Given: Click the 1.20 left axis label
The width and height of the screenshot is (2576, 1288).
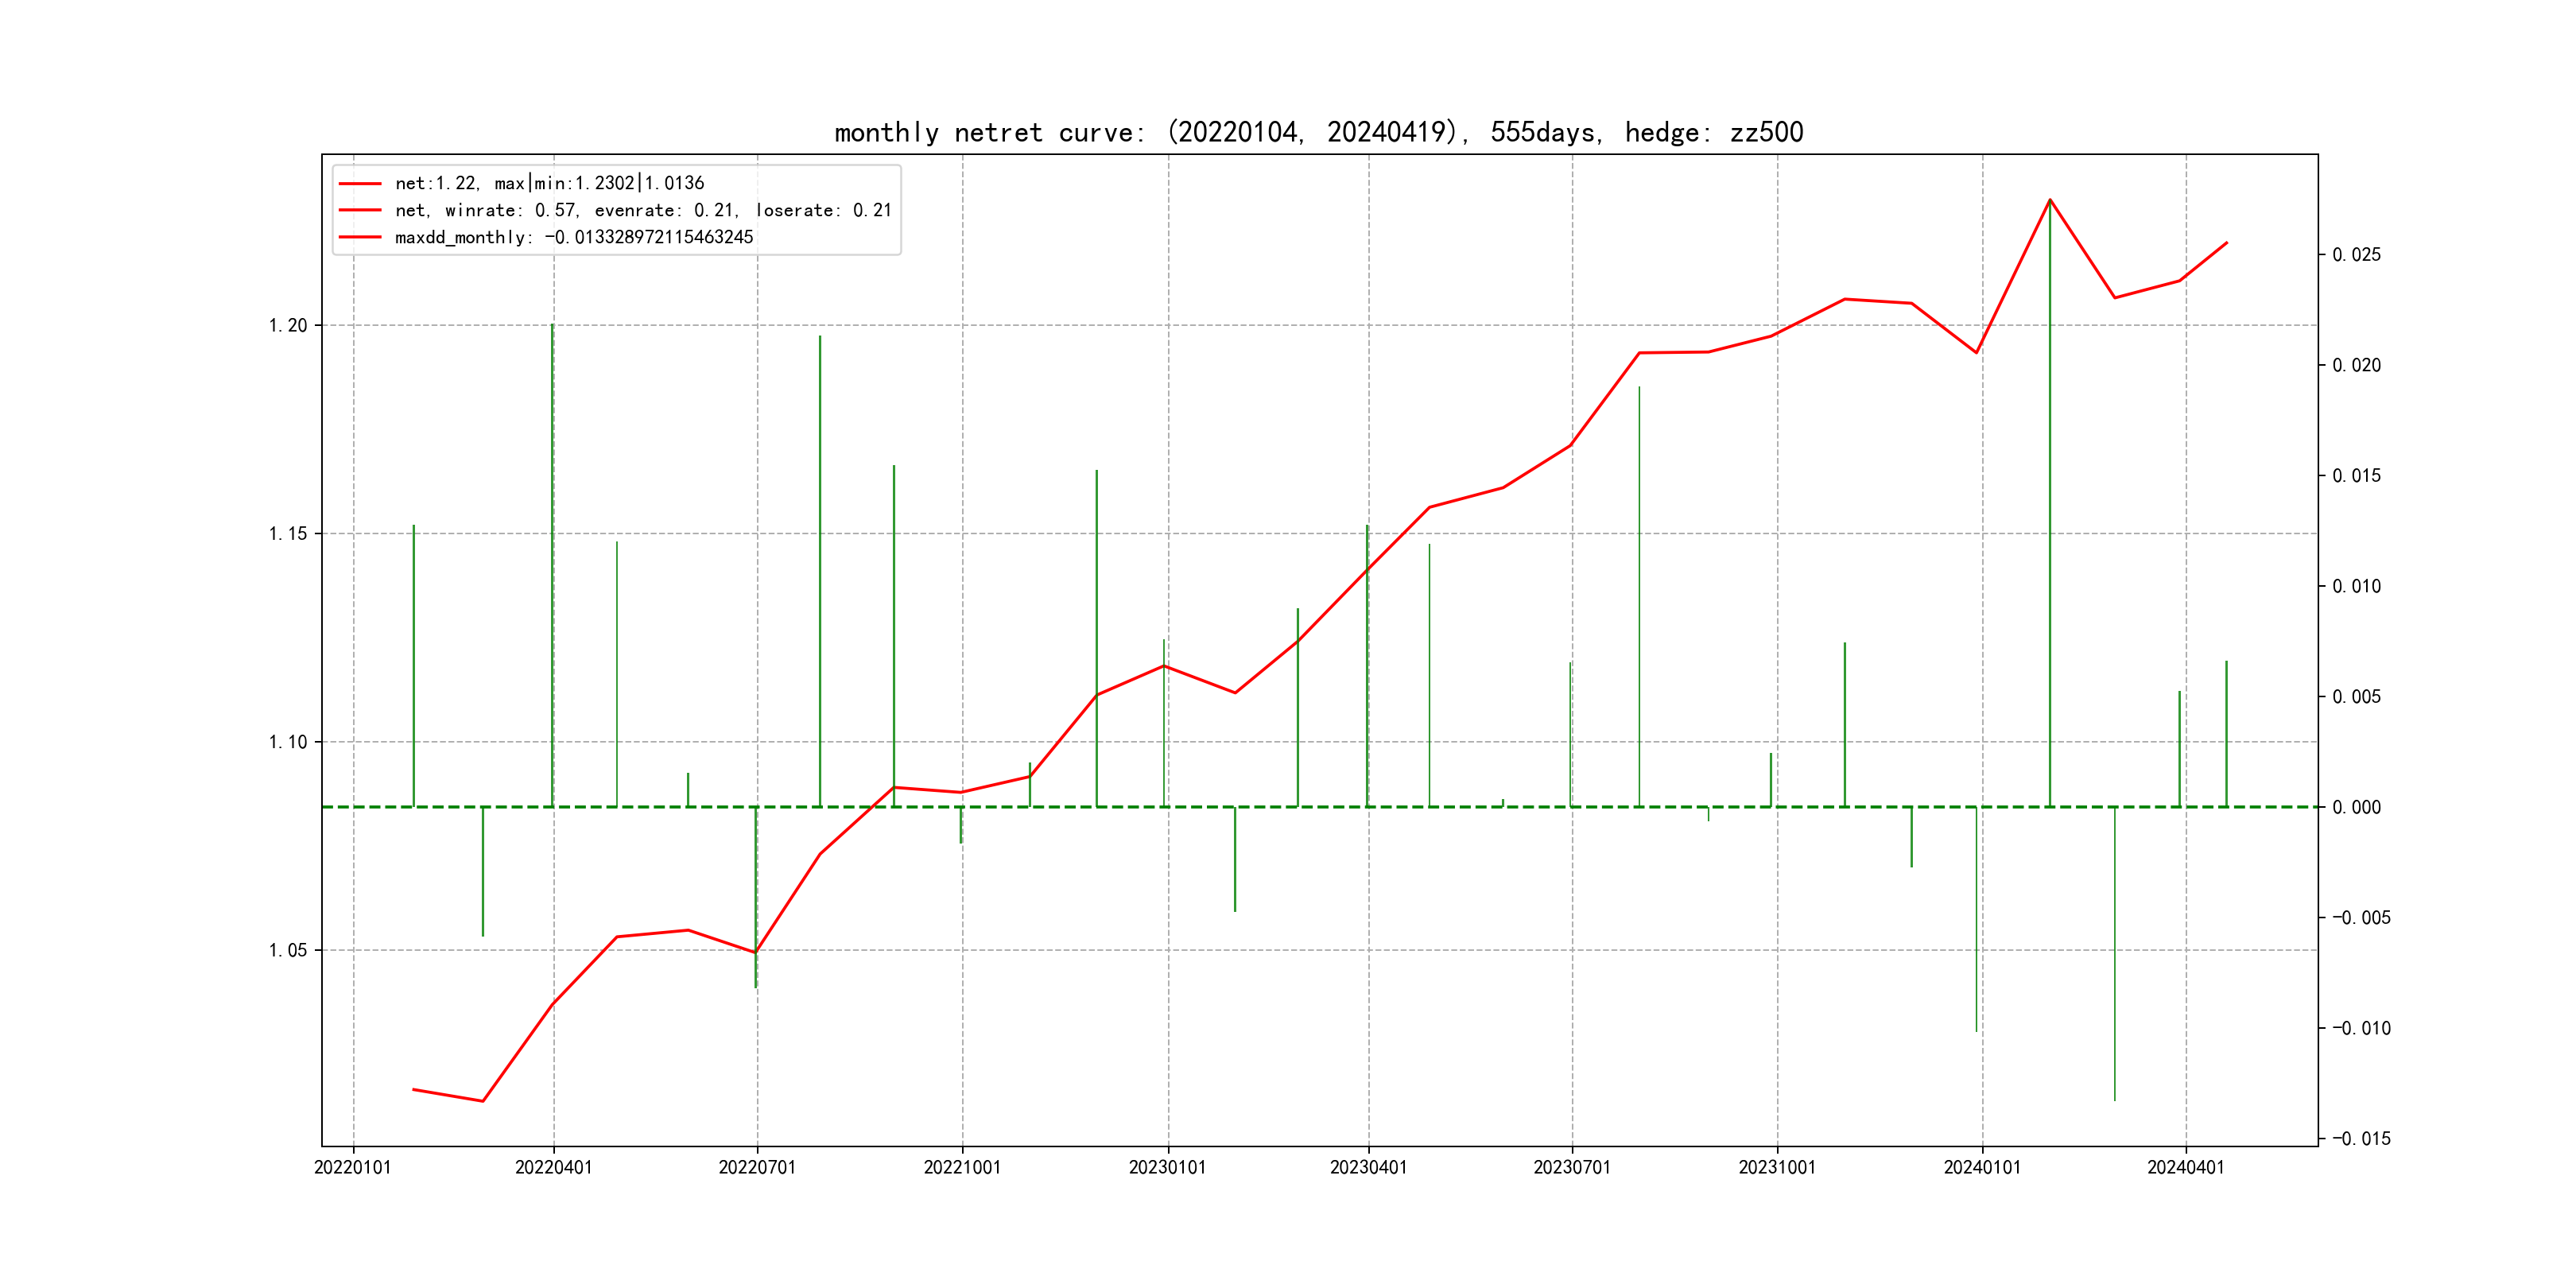Looking at the screenshot, I should coord(288,325).
